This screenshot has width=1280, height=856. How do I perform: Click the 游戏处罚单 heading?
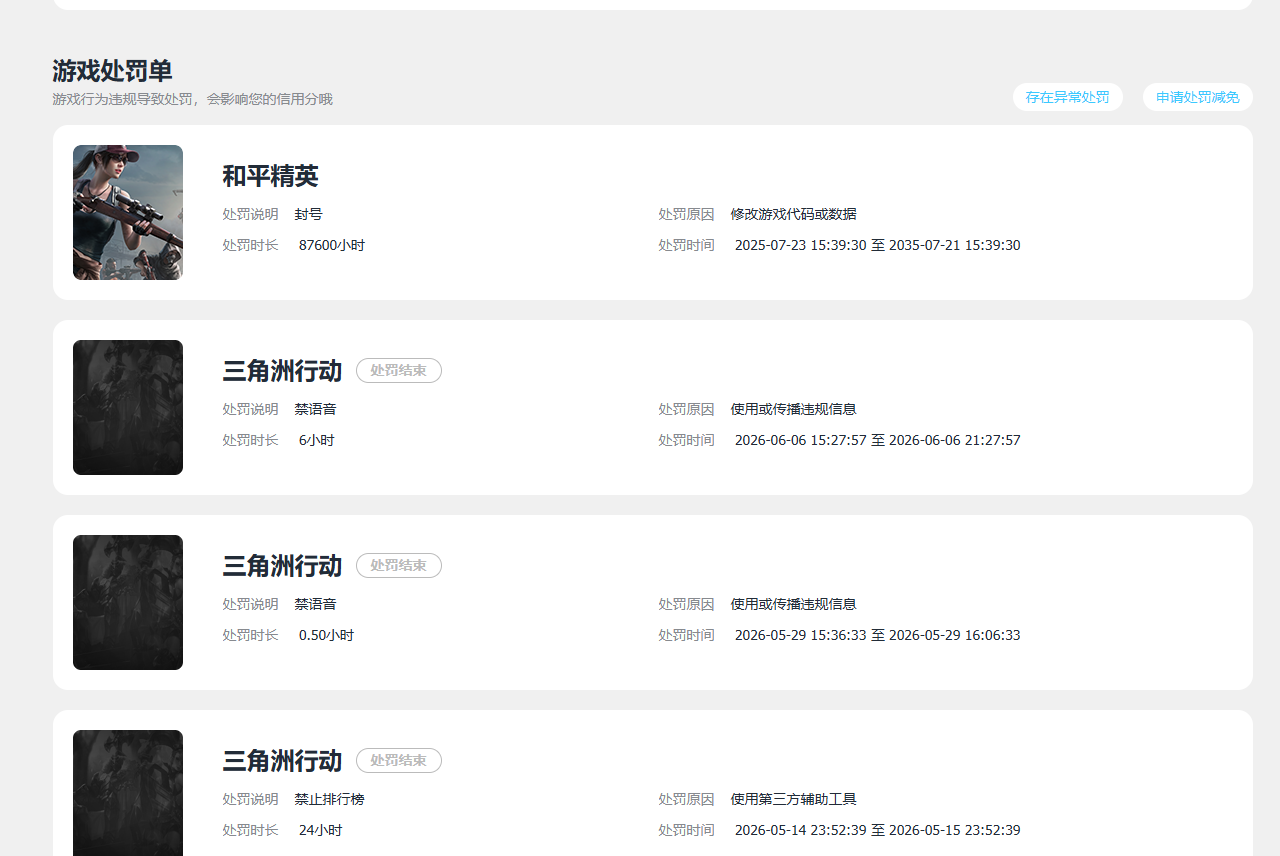click(112, 71)
